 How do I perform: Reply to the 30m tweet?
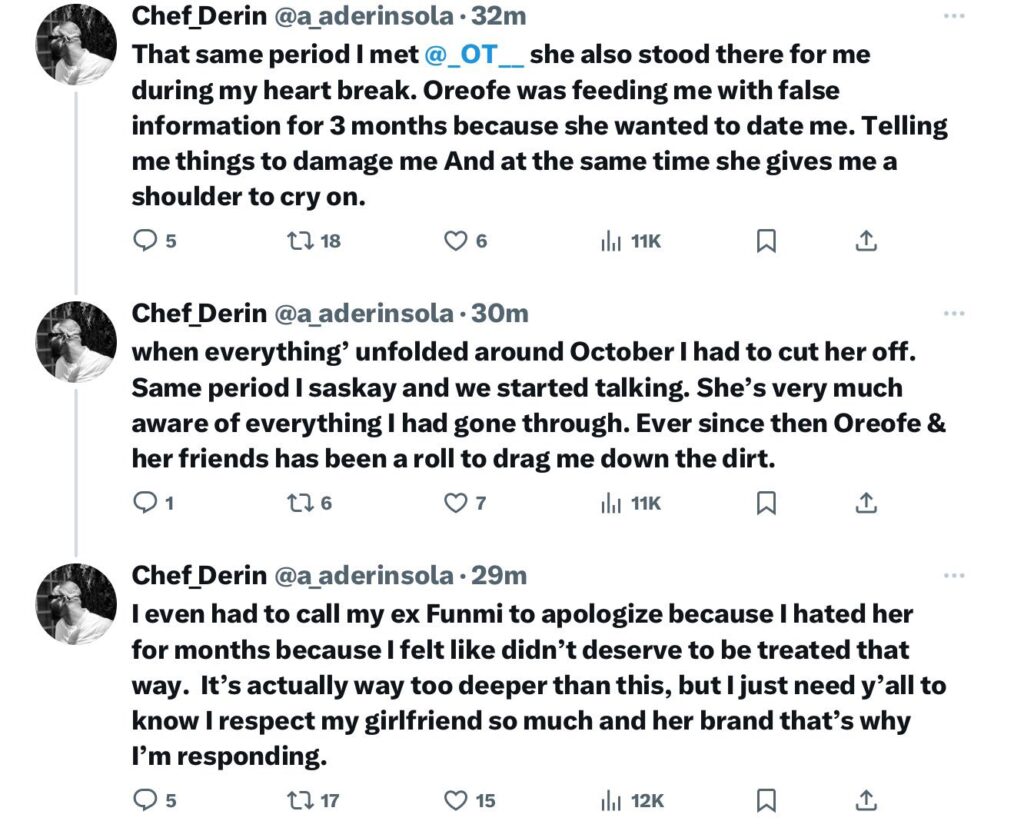[146, 503]
